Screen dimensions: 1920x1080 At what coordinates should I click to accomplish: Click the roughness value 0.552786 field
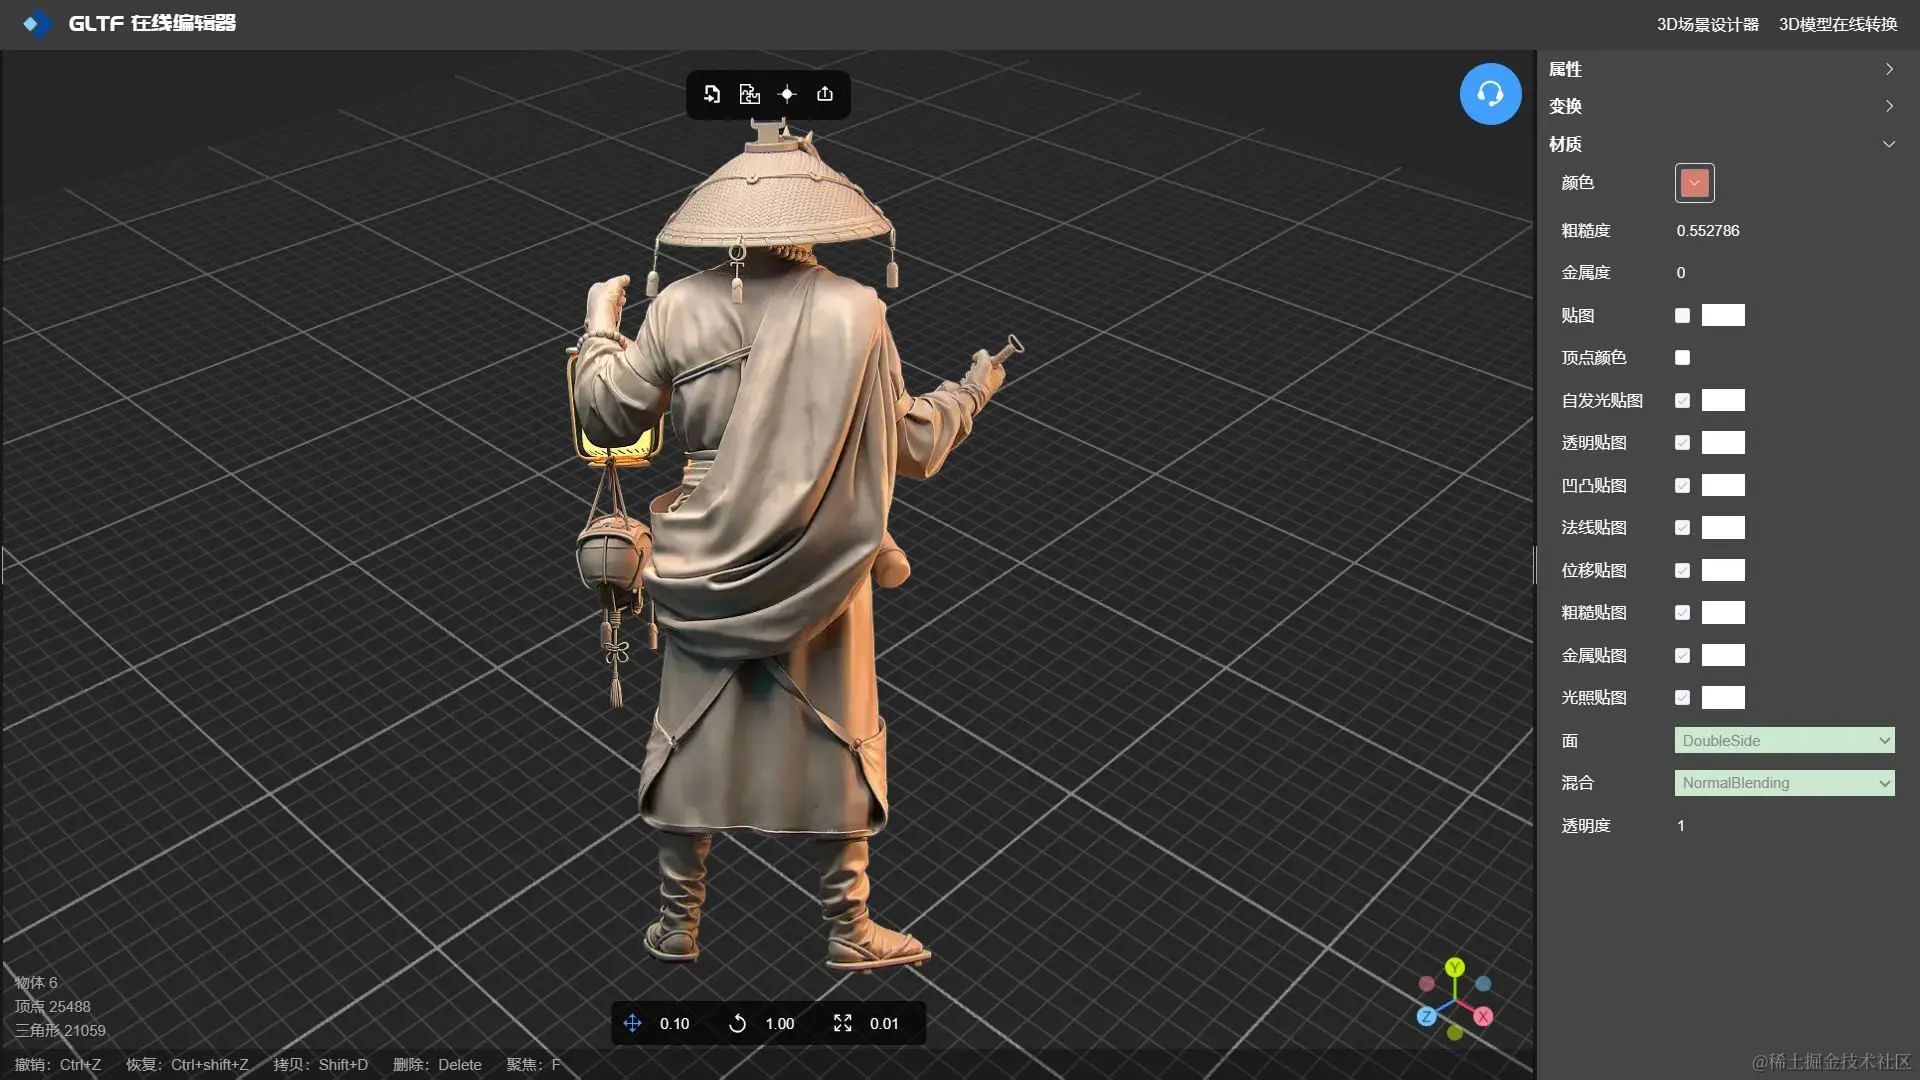coord(1708,231)
